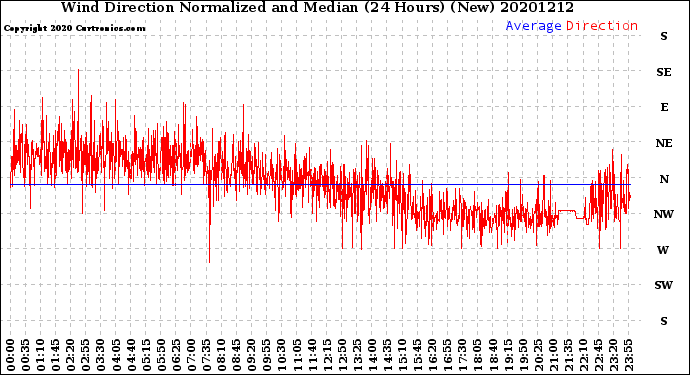Image resolution: width=690 pixels, height=375 pixels.
Task: Click the 19:50 time label
Action: tap(523, 355)
